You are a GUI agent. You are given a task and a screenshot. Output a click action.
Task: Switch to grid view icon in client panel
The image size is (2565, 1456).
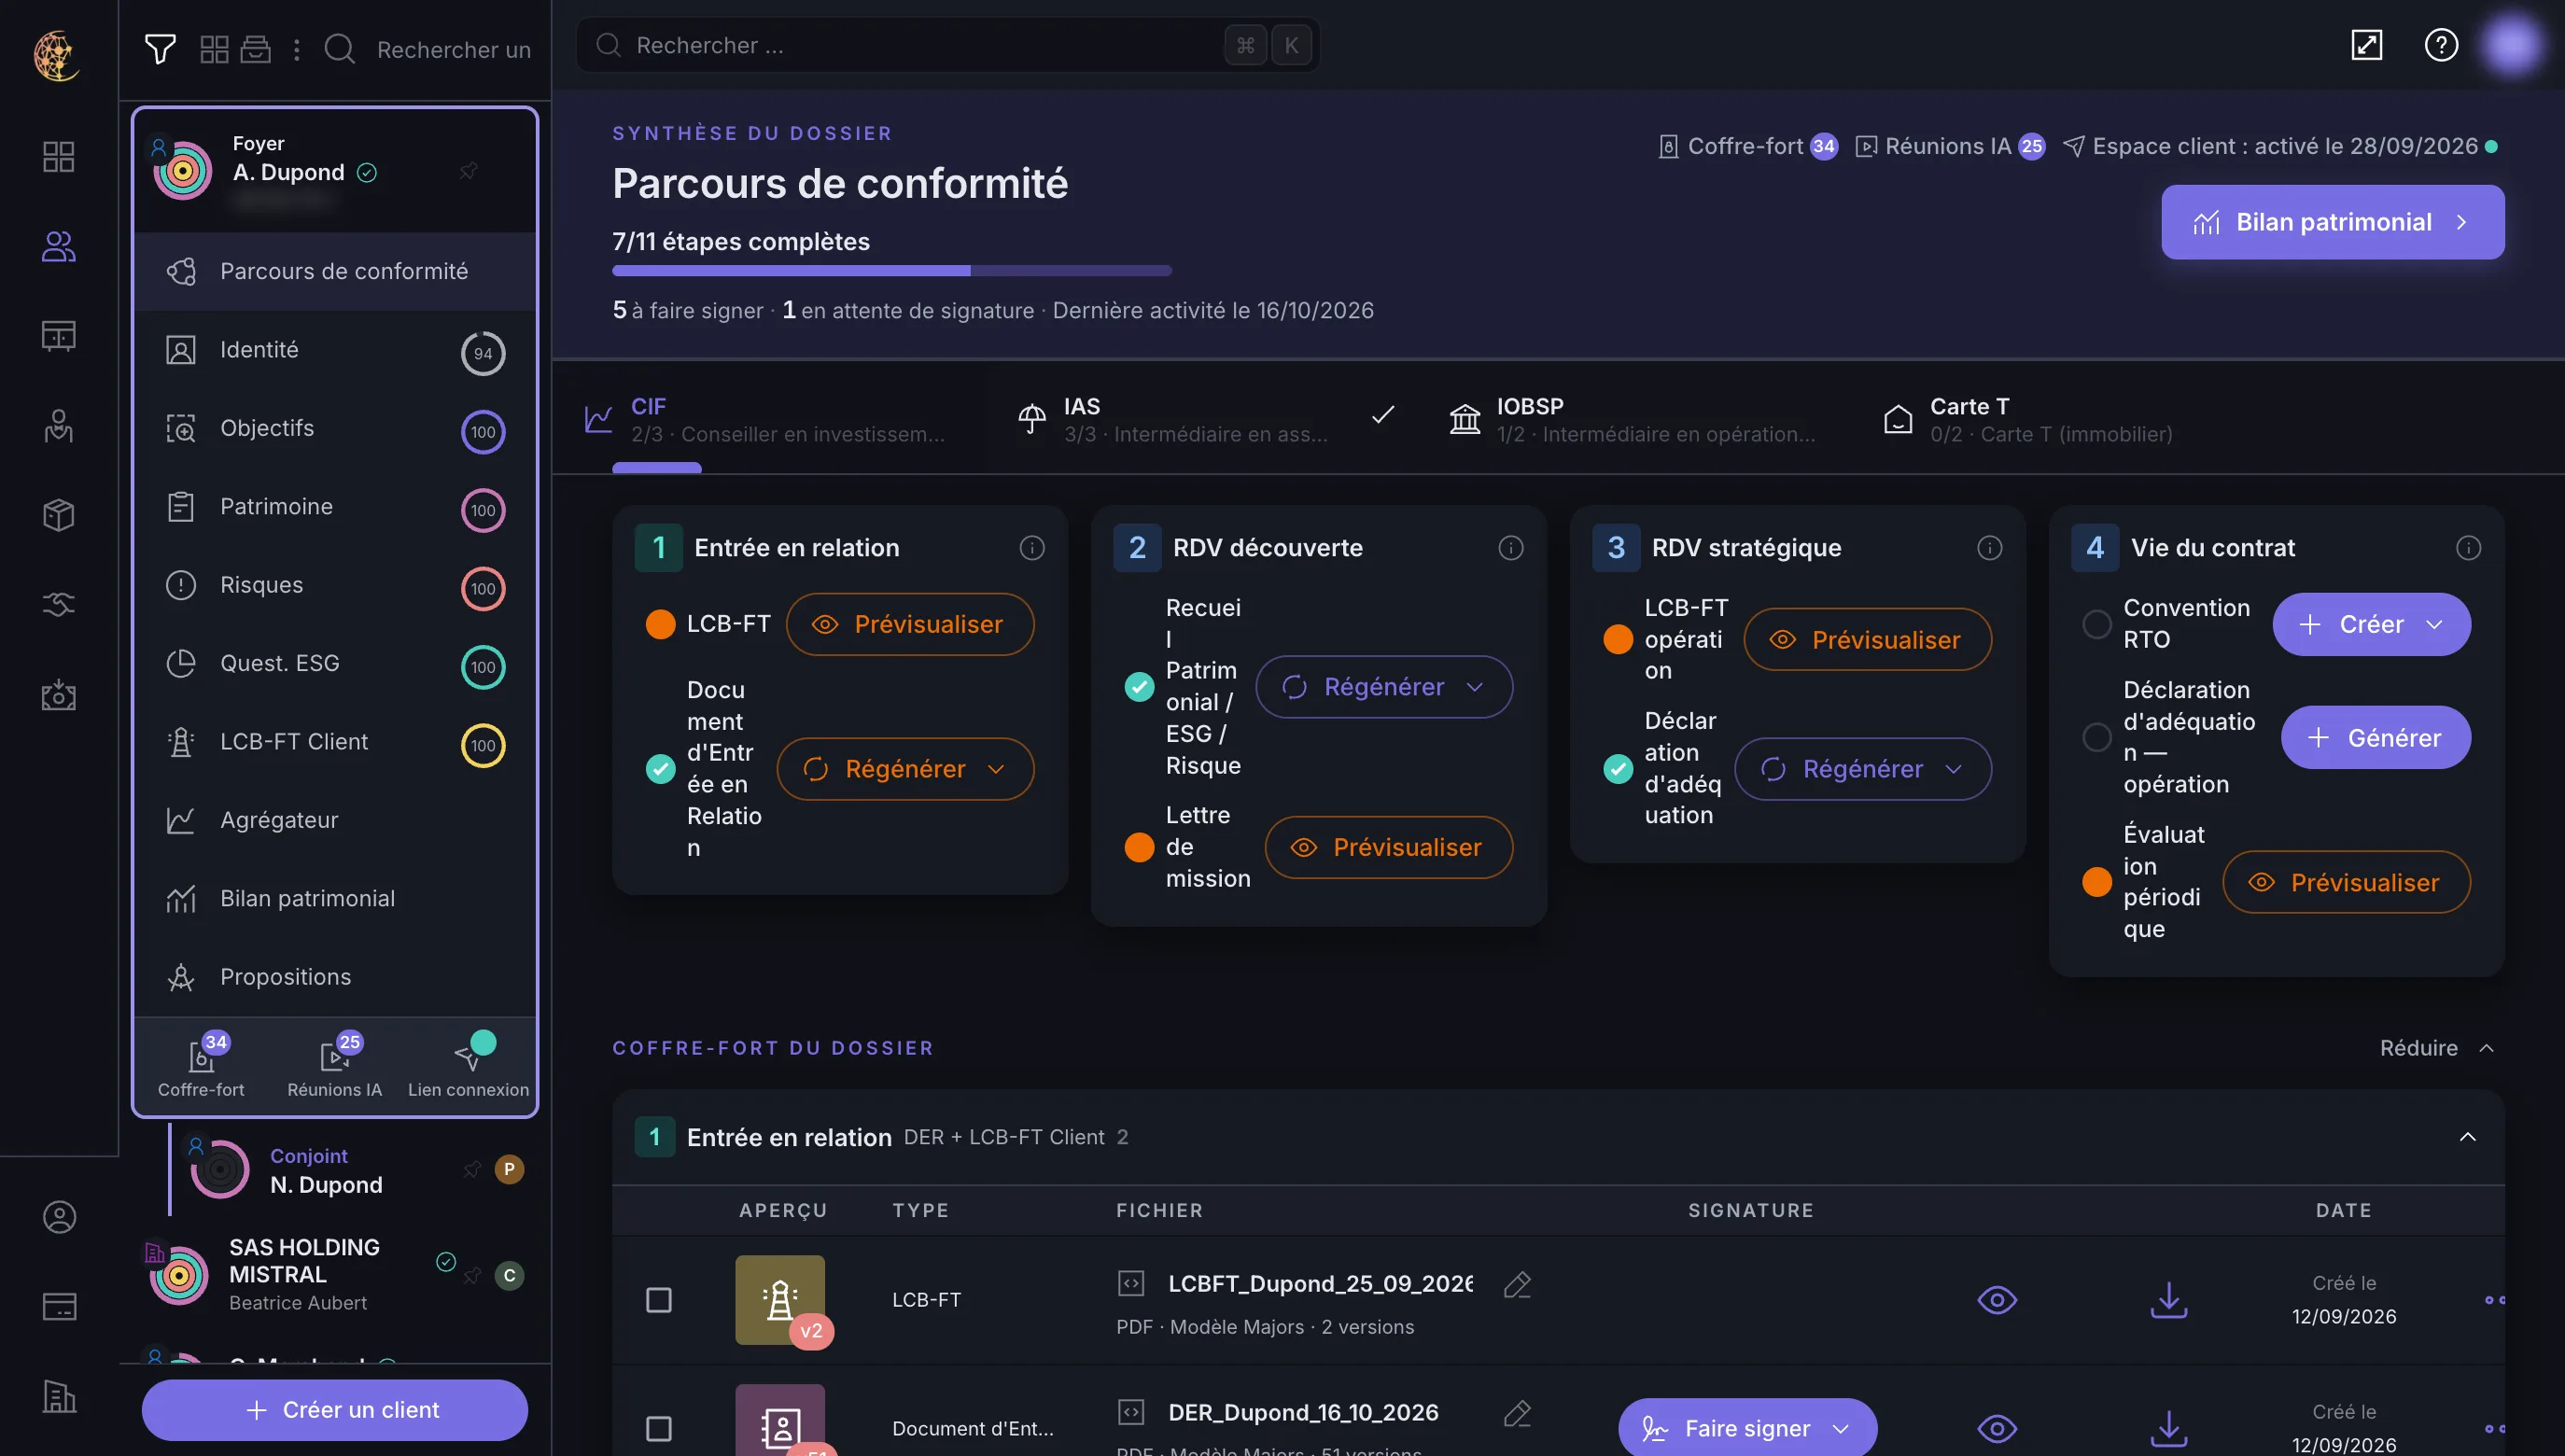214,49
